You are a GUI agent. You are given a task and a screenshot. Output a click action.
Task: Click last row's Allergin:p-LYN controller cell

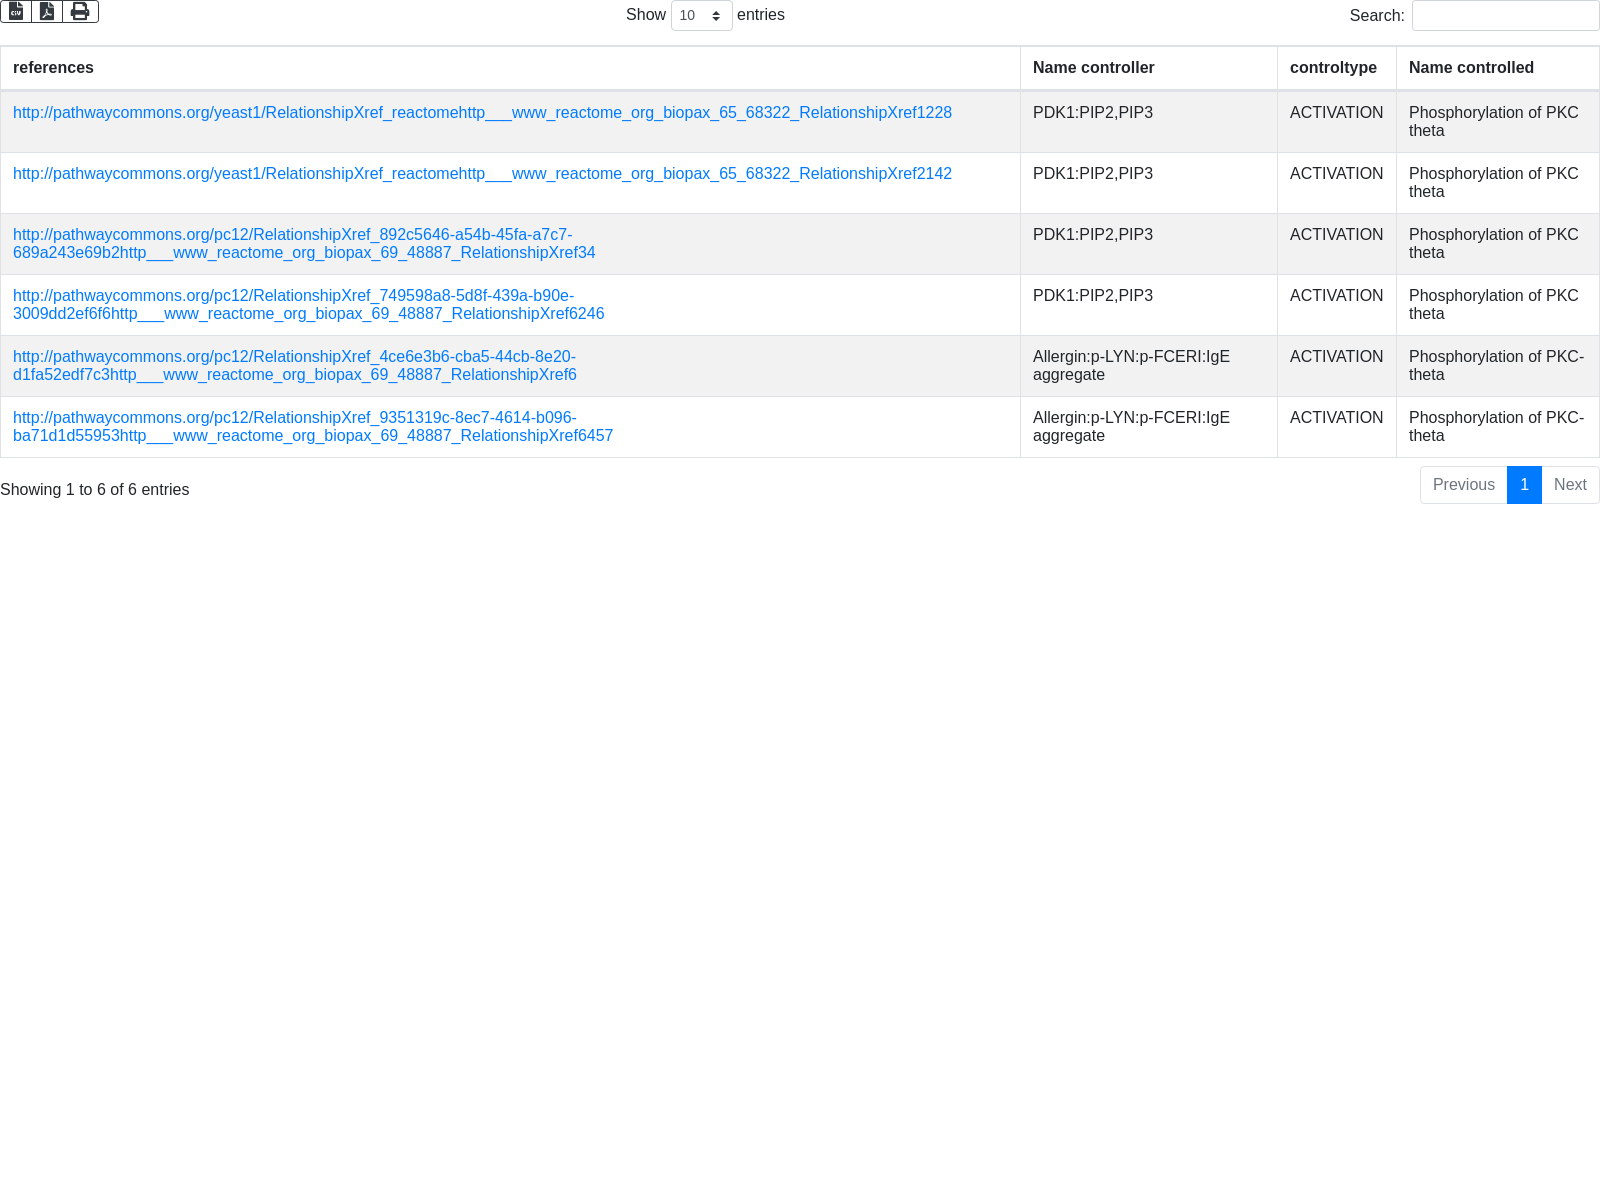pyautogui.click(x=1131, y=427)
